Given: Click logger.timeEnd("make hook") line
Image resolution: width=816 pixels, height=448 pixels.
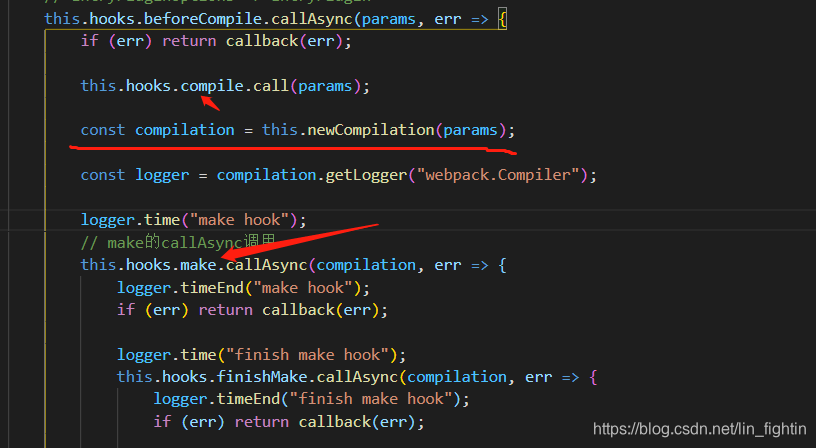Looking at the screenshot, I should click(x=243, y=288).
